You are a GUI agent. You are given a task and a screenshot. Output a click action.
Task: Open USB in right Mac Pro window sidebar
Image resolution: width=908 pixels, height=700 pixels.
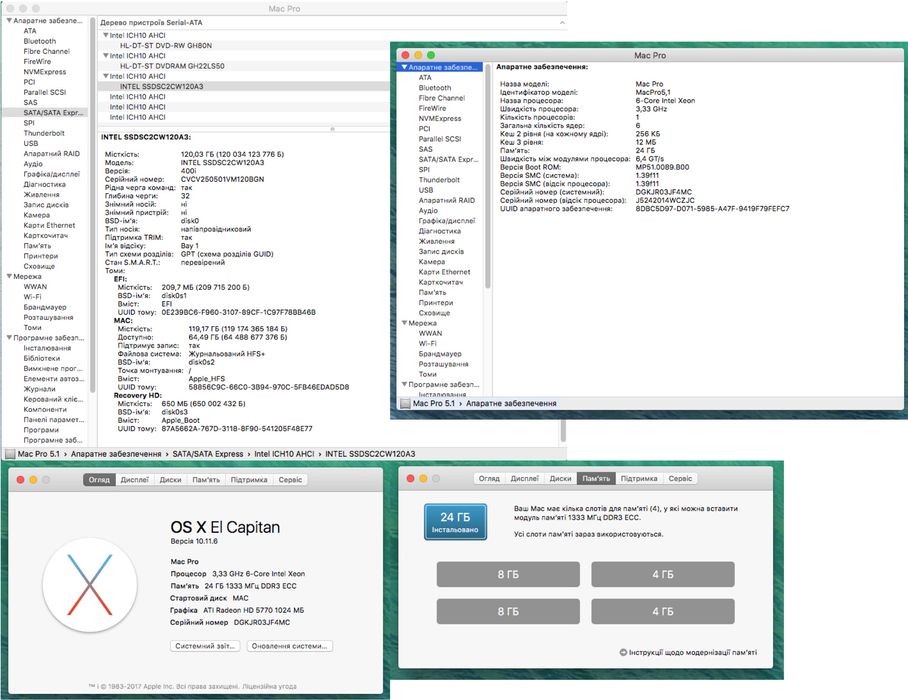(426, 190)
